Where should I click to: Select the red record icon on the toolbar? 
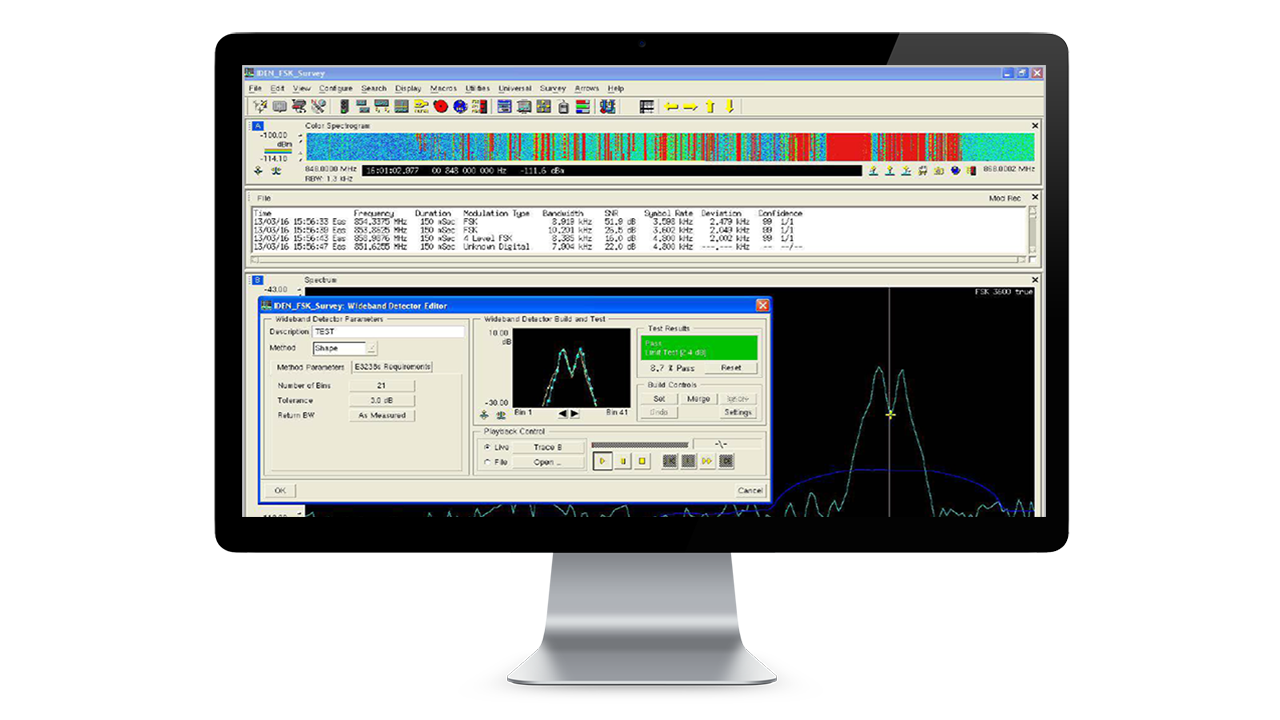[x=439, y=106]
